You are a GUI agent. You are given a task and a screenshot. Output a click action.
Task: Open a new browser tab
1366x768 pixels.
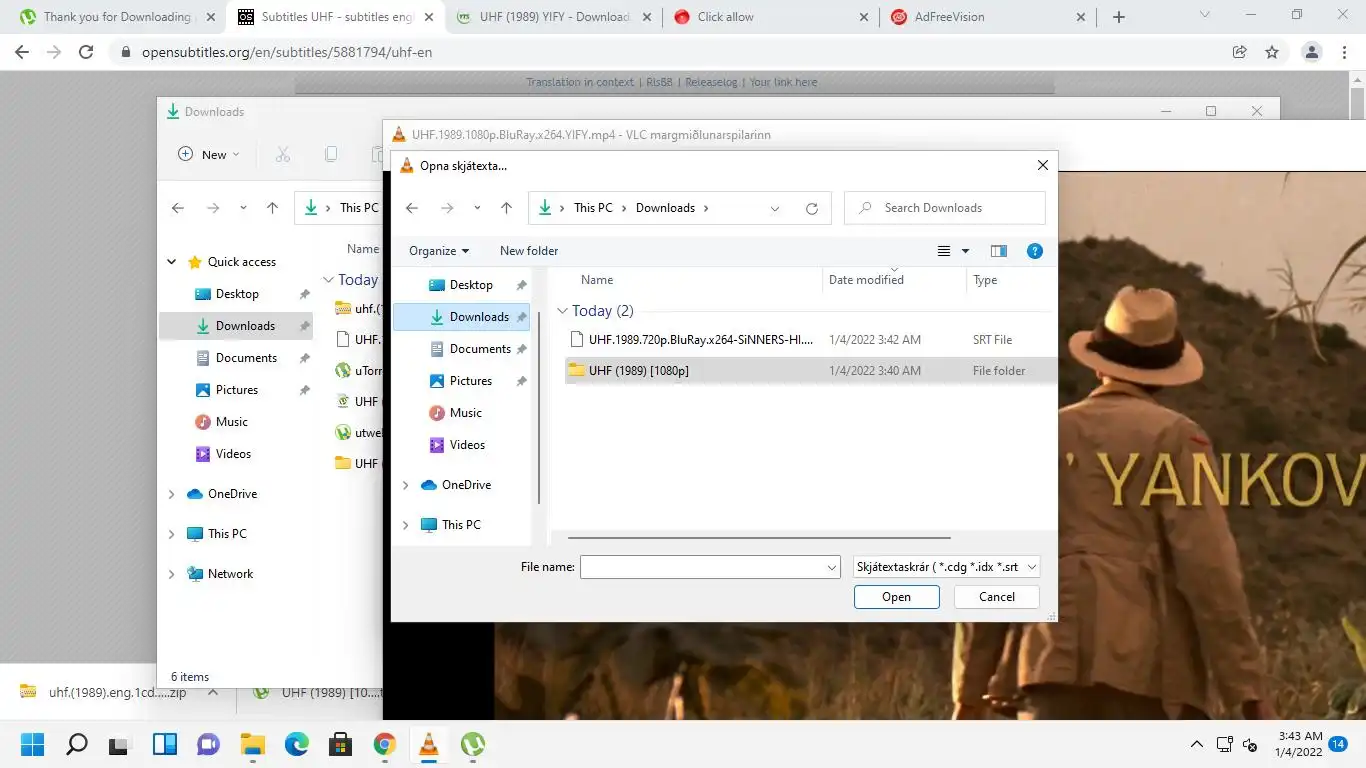[x=1119, y=17]
